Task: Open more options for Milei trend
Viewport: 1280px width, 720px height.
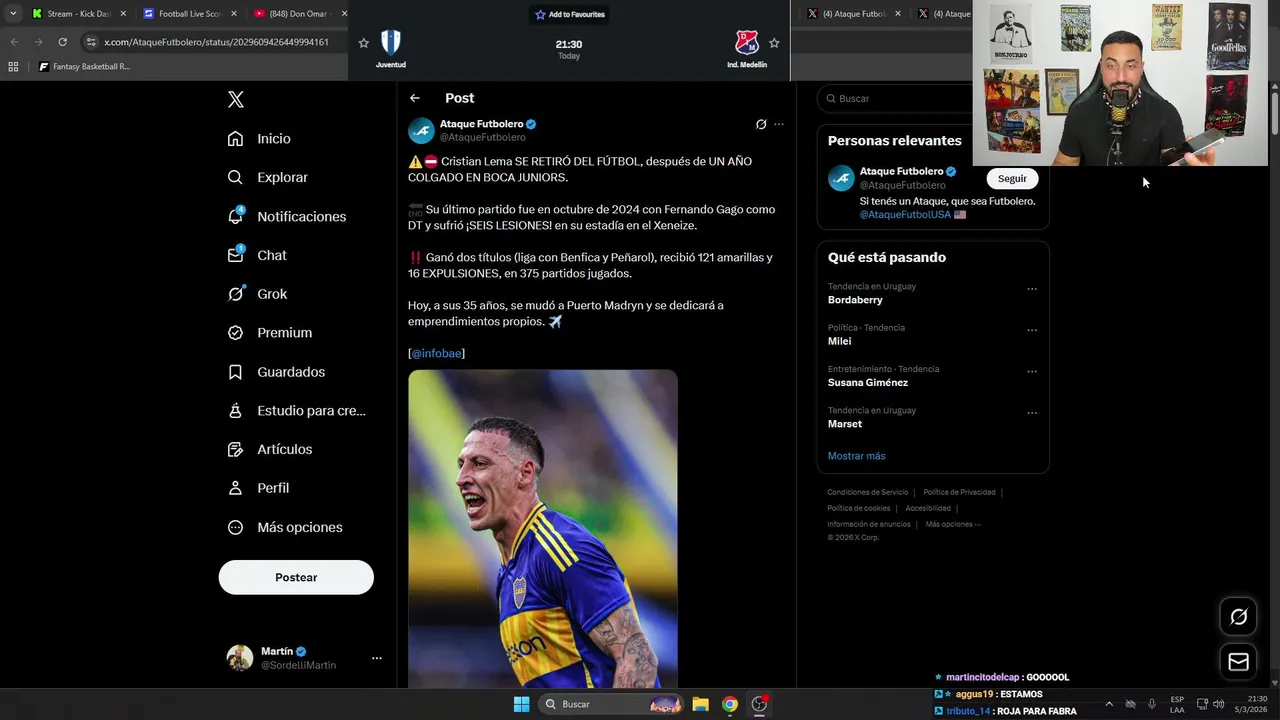Action: [x=1032, y=331]
